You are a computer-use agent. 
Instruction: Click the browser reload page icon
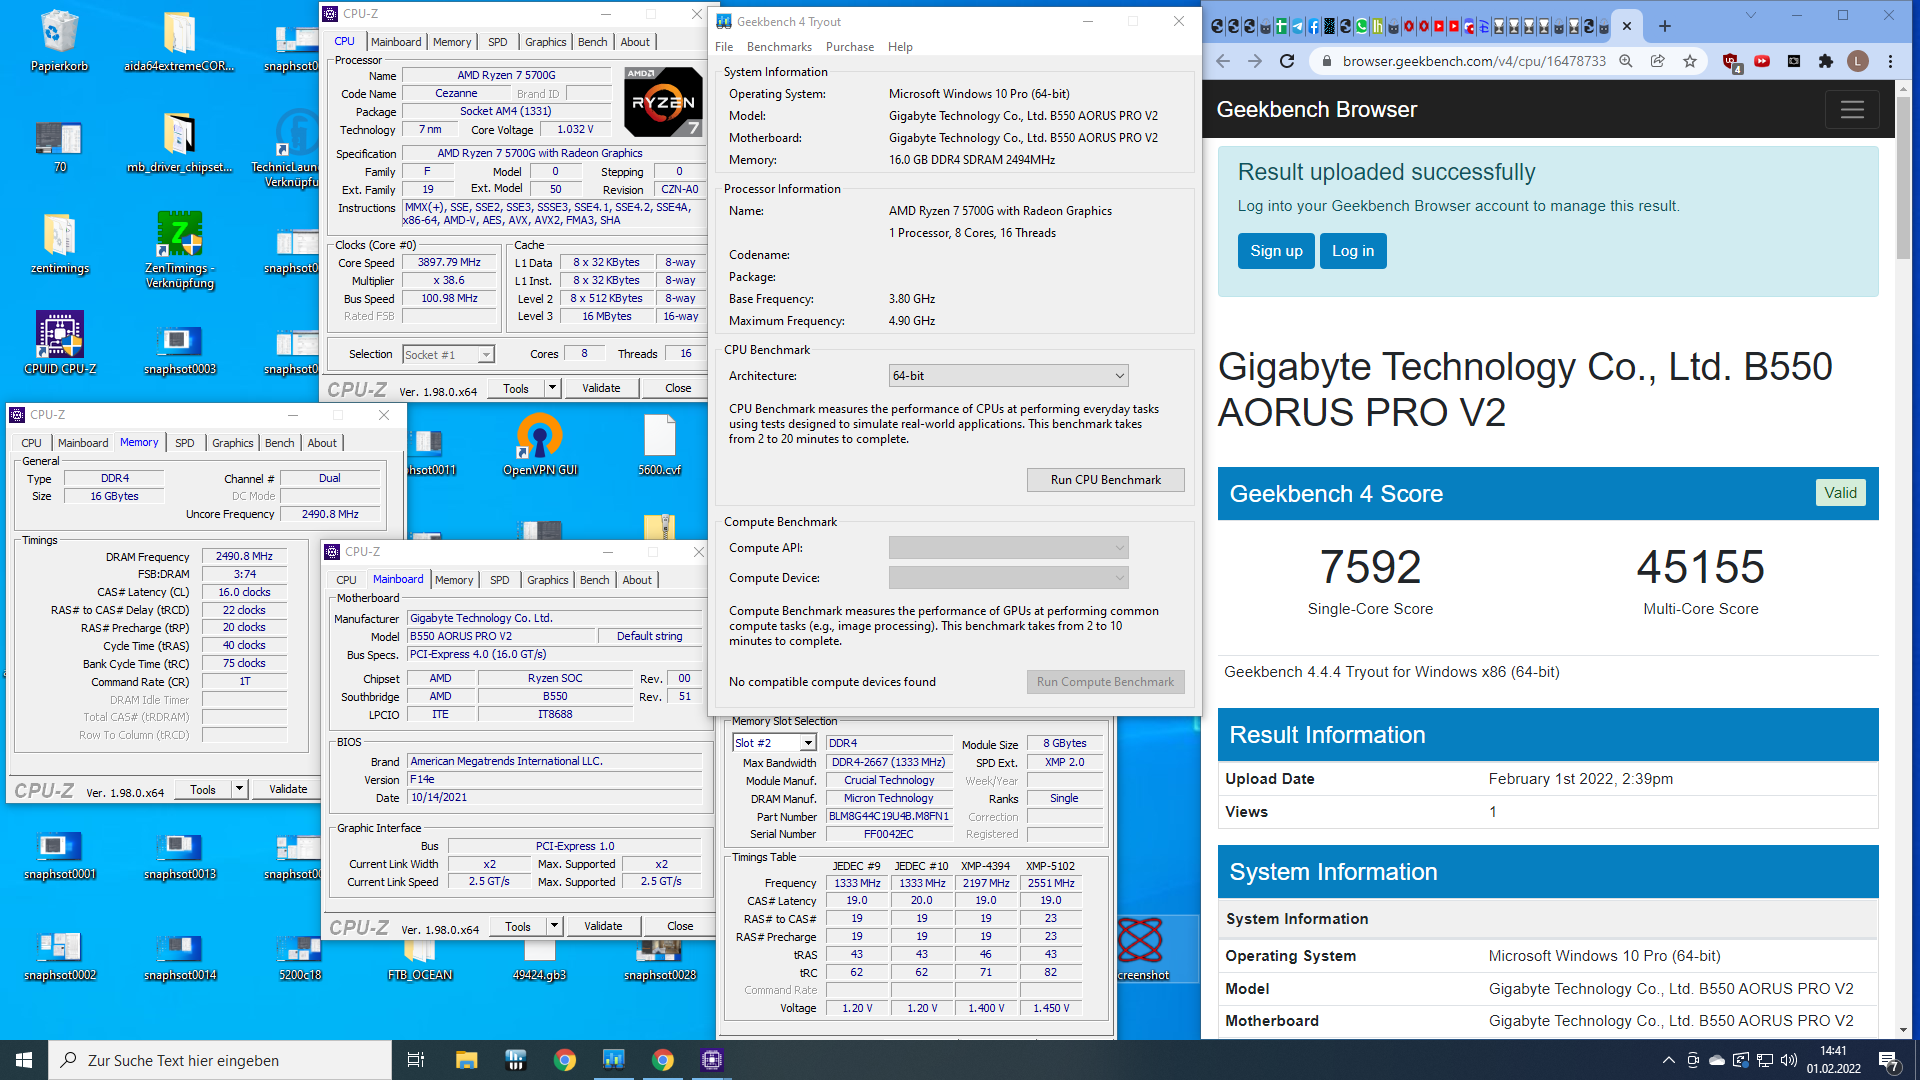tap(1287, 61)
